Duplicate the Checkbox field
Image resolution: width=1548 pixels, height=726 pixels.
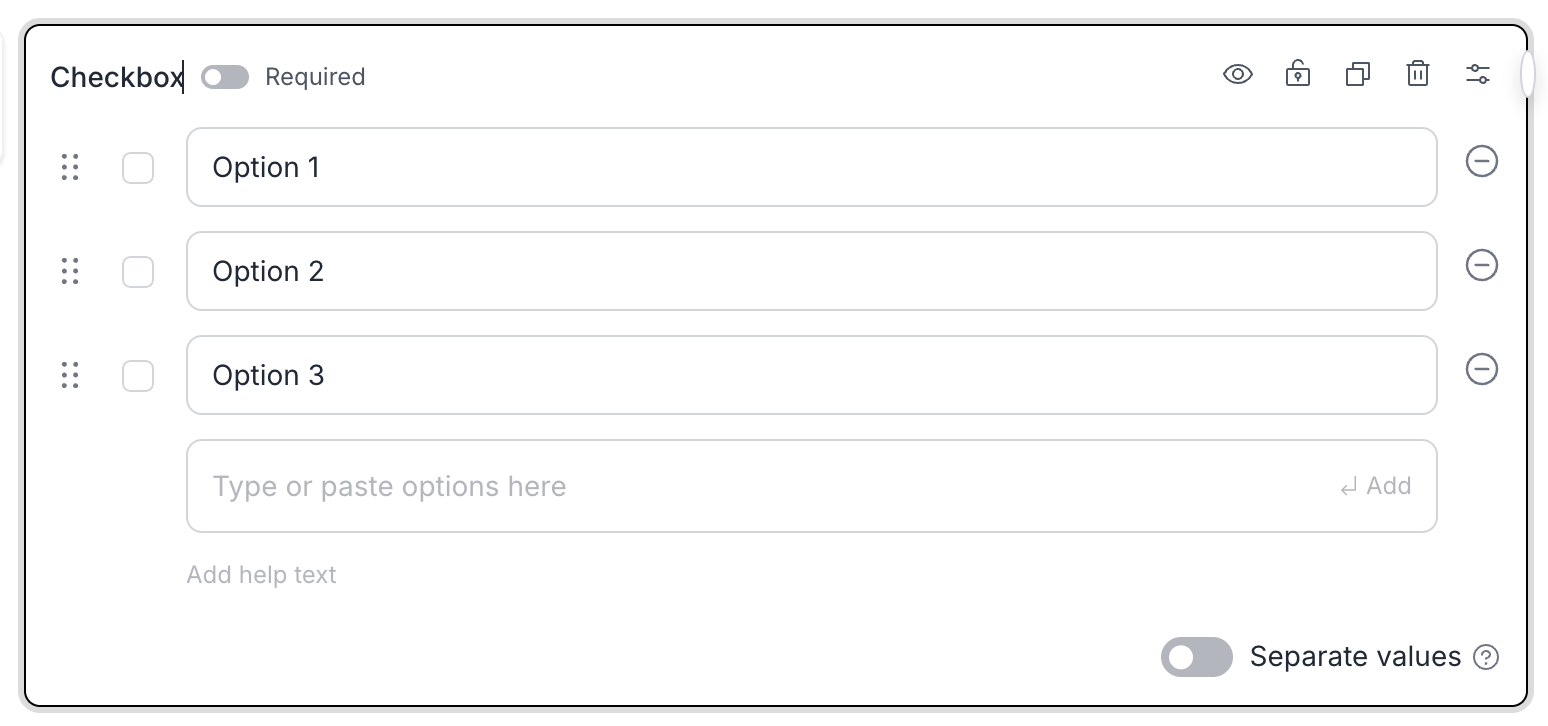1358,75
